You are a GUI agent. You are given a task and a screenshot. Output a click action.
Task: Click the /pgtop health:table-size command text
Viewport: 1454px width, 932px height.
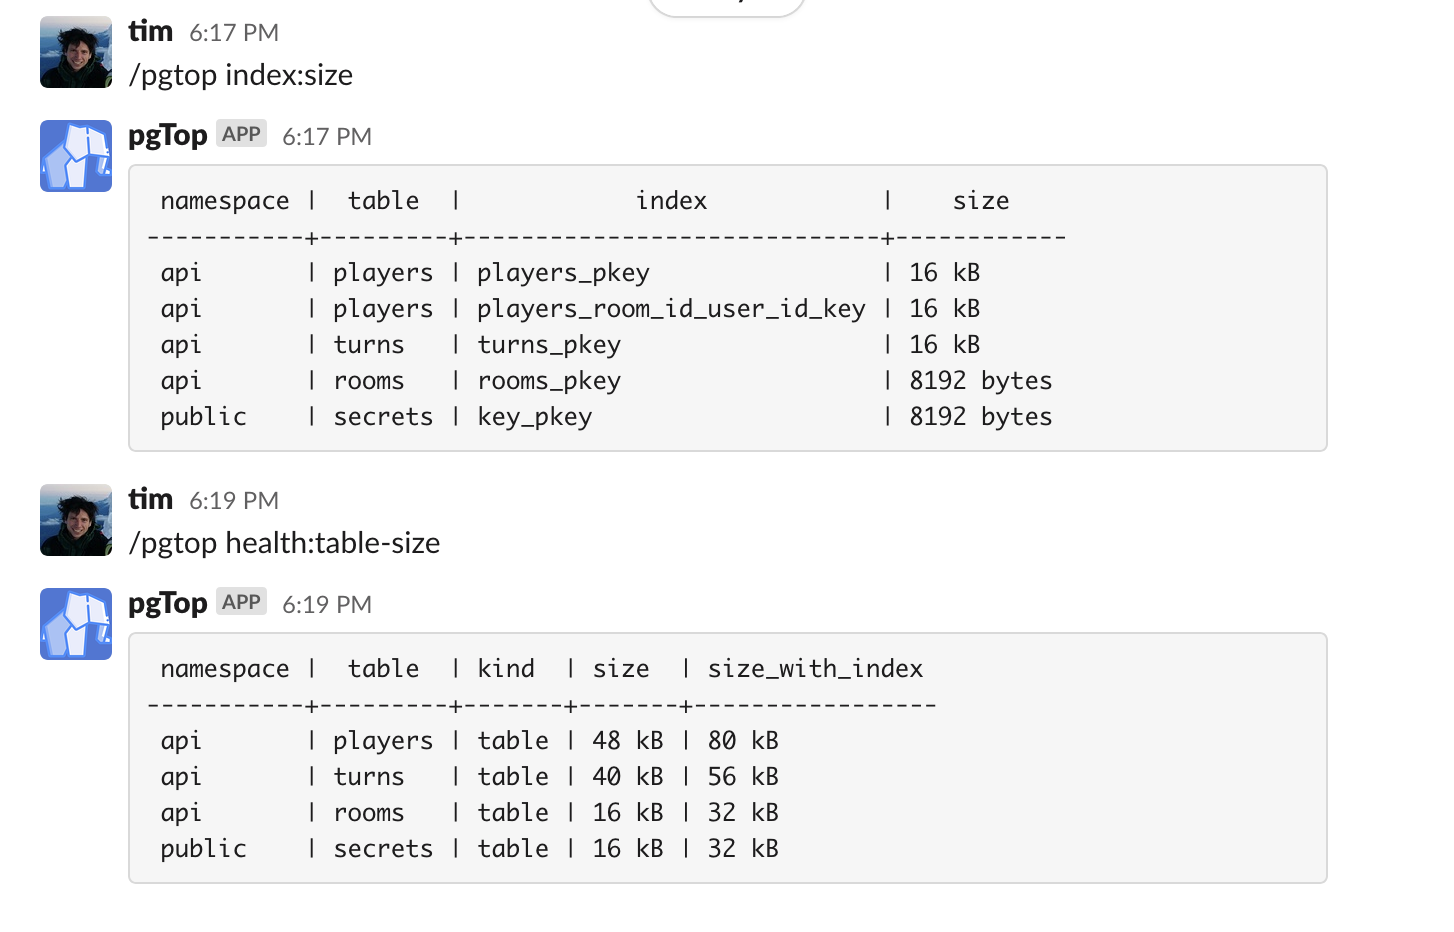[x=285, y=543]
